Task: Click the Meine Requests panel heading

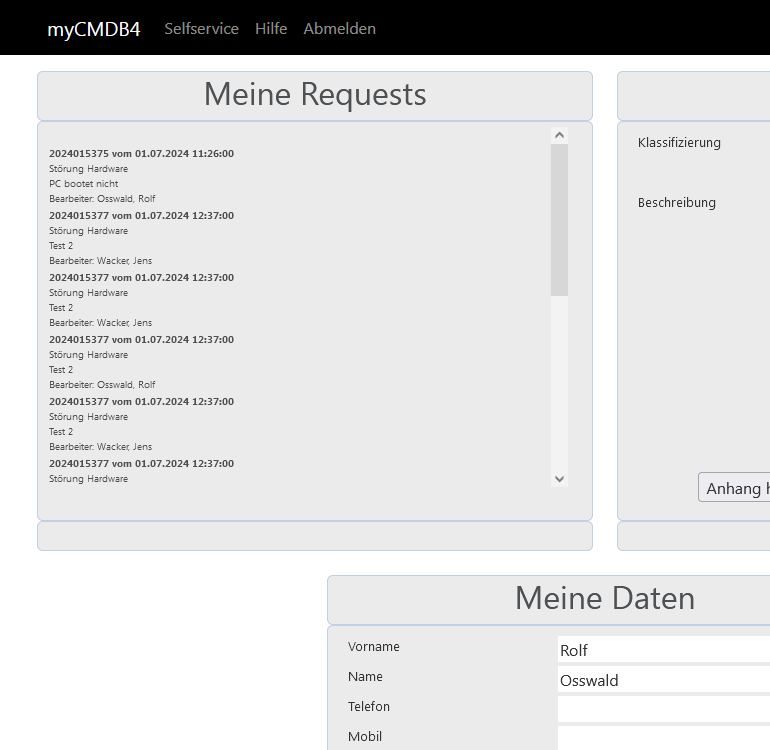Action: pos(315,95)
